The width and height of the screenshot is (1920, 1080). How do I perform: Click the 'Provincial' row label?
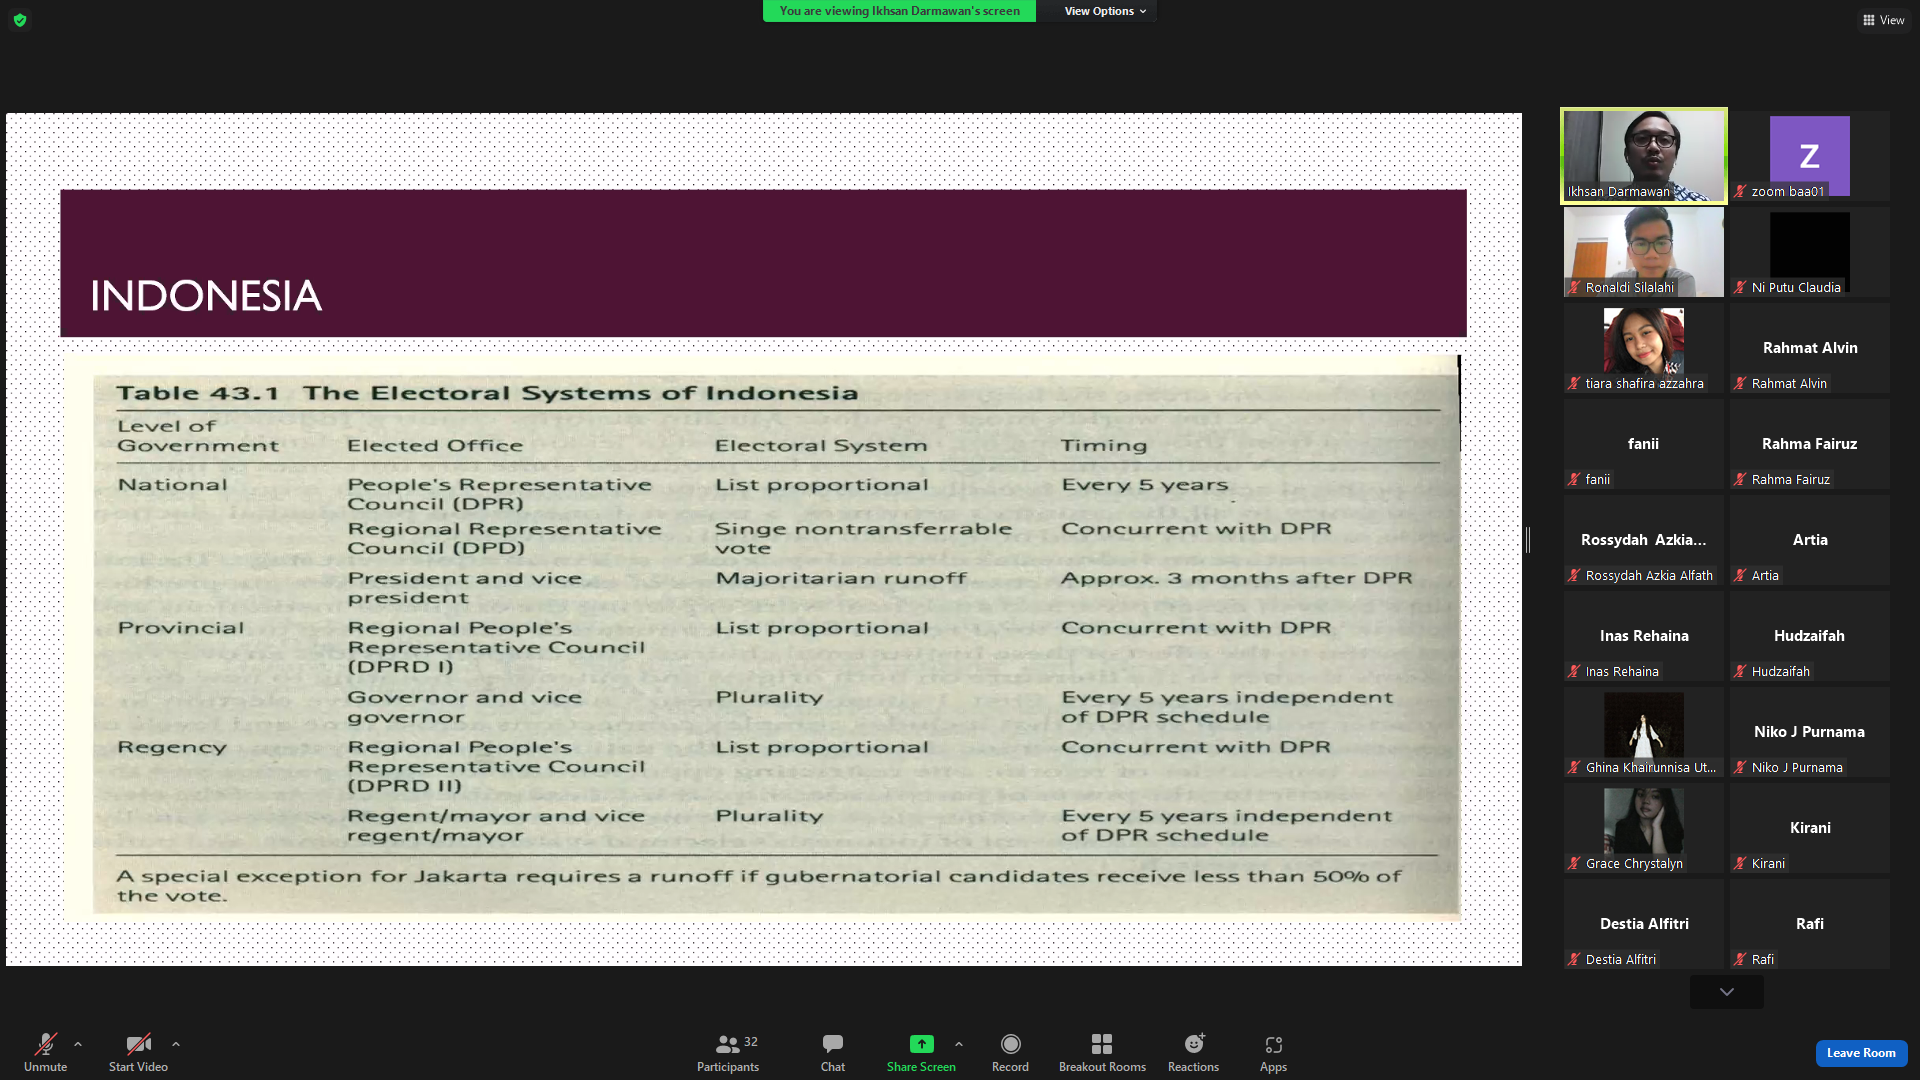click(x=181, y=628)
